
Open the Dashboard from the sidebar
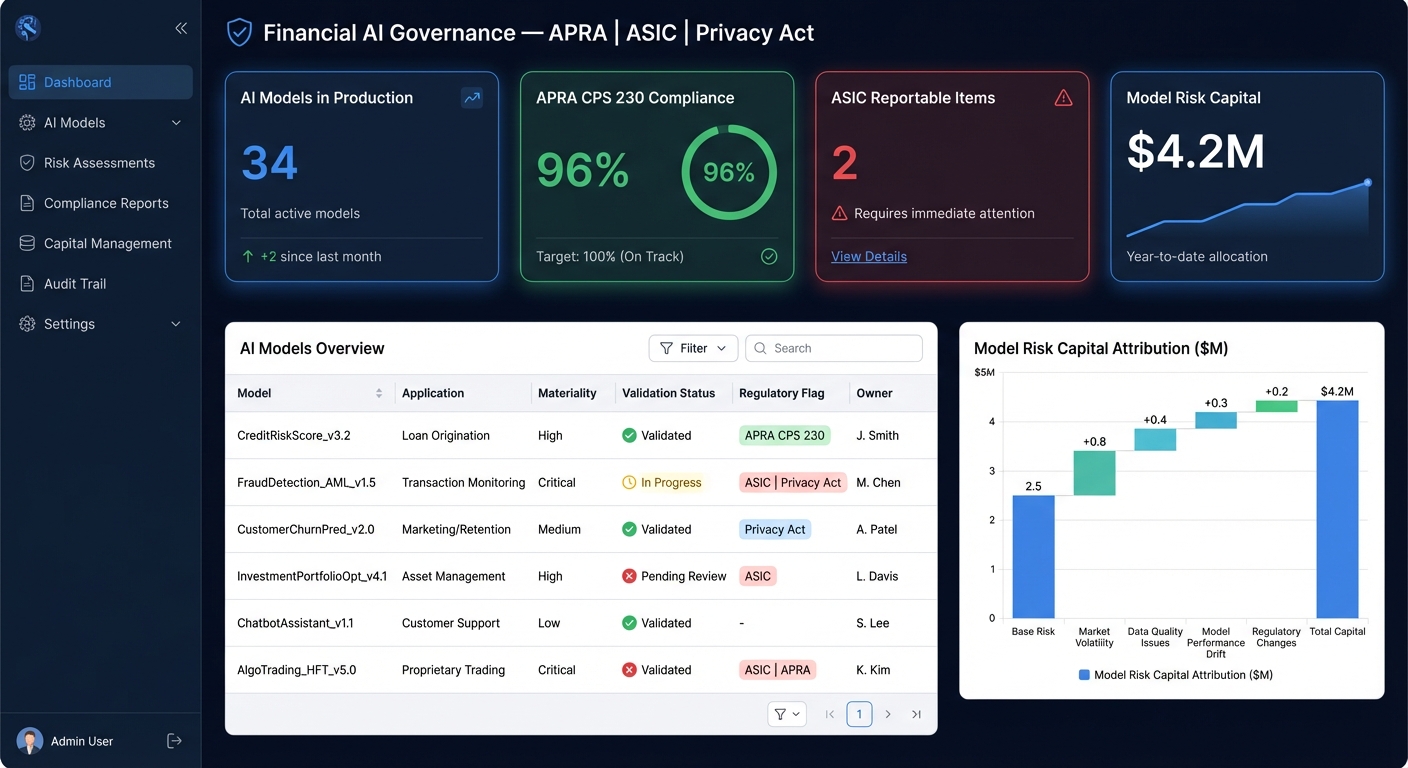click(78, 82)
